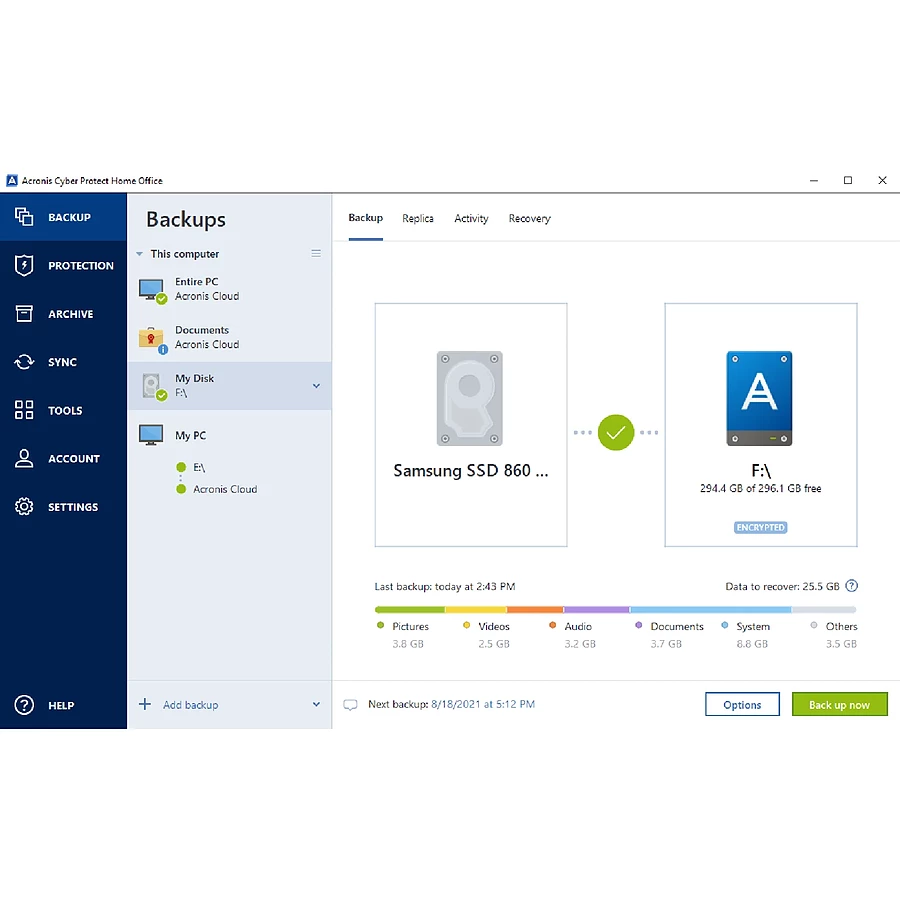Click the purple Documents segment of the bar

click(597, 610)
